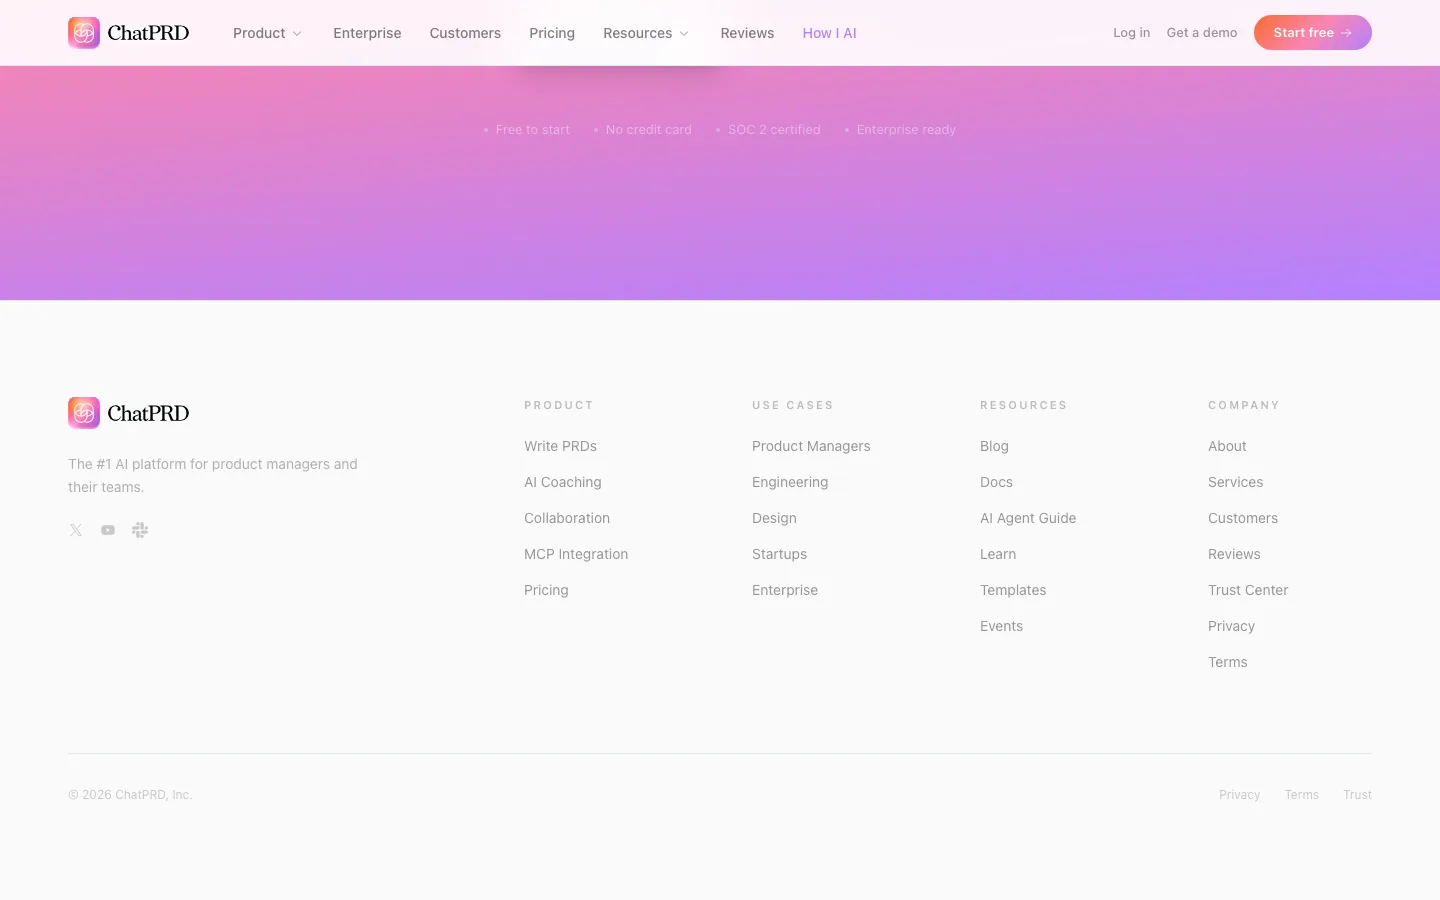Open the Services company link
Image resolution: width=1440 pixels, height=900 pixels.
tap(1235, 482)
